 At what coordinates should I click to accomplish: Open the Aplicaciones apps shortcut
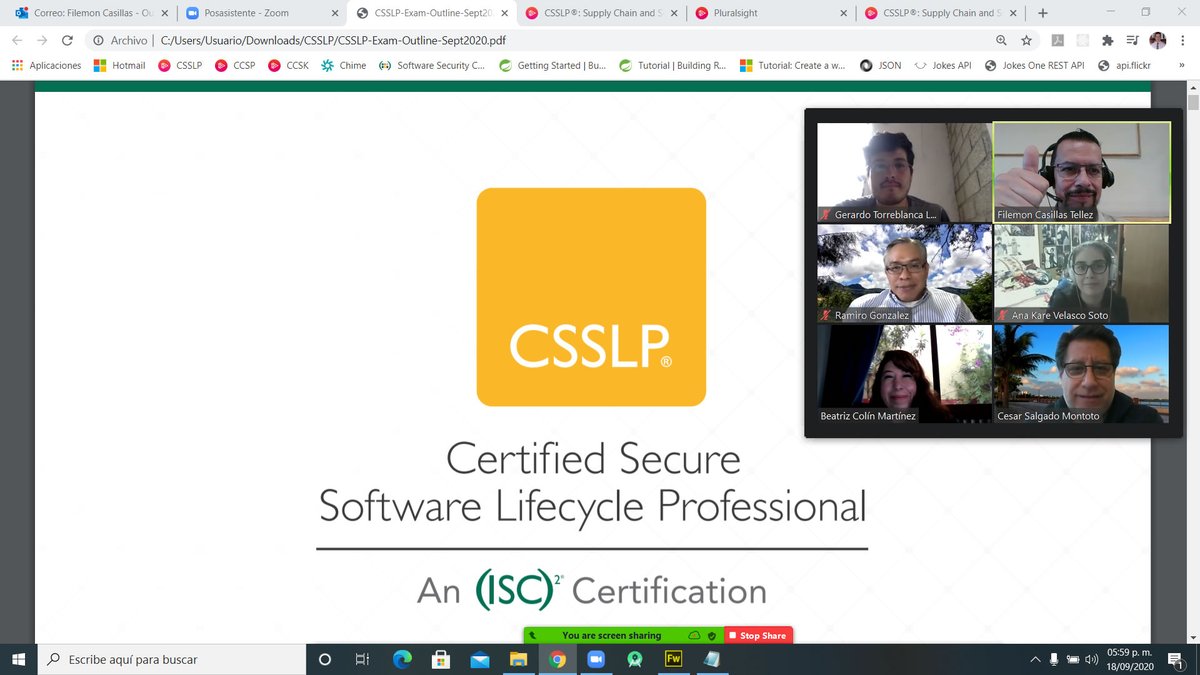pyautogui.click(x=46, y=65)
